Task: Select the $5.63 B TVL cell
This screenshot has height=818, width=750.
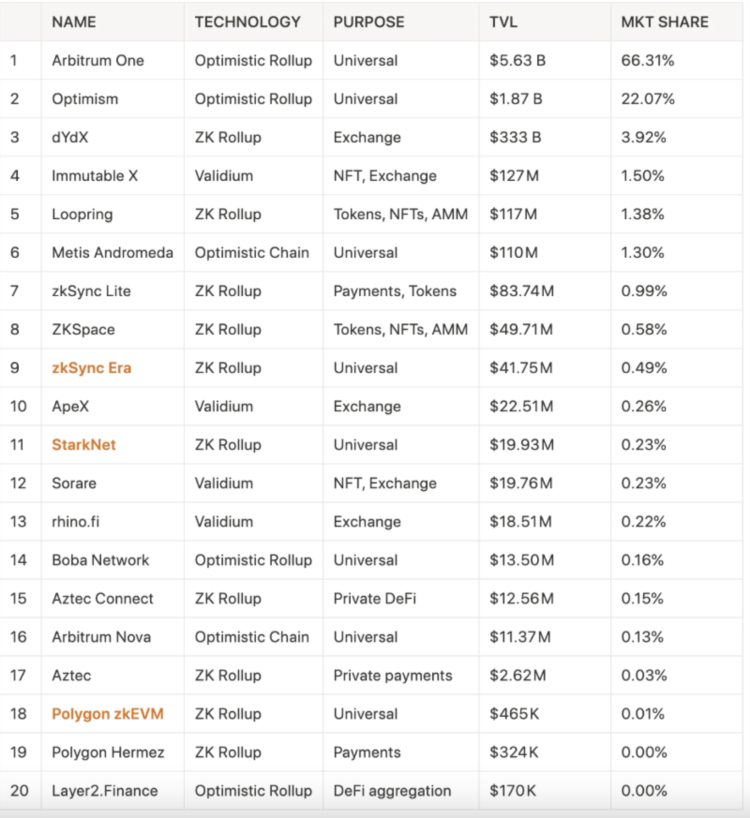Action: pos(517,60)
